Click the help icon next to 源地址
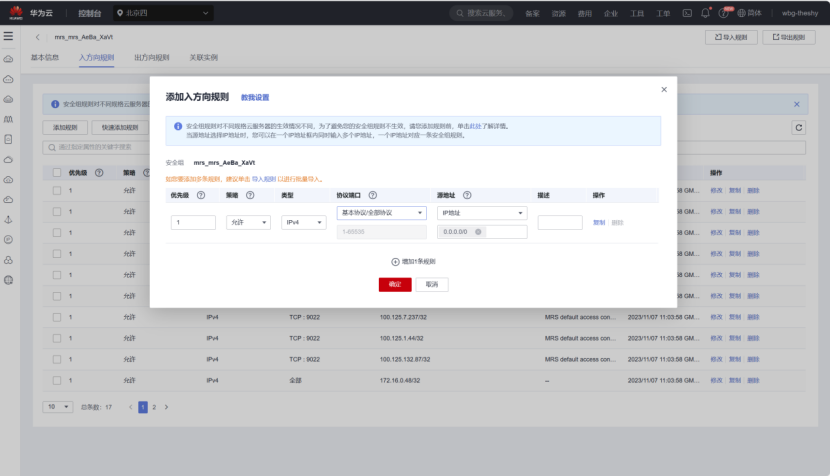Screen dimensions: 831x476 point(467,195)
